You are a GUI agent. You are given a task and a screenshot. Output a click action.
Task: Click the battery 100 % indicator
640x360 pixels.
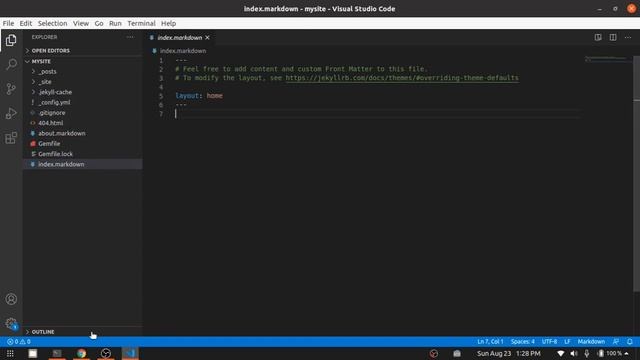coord(611,353)
